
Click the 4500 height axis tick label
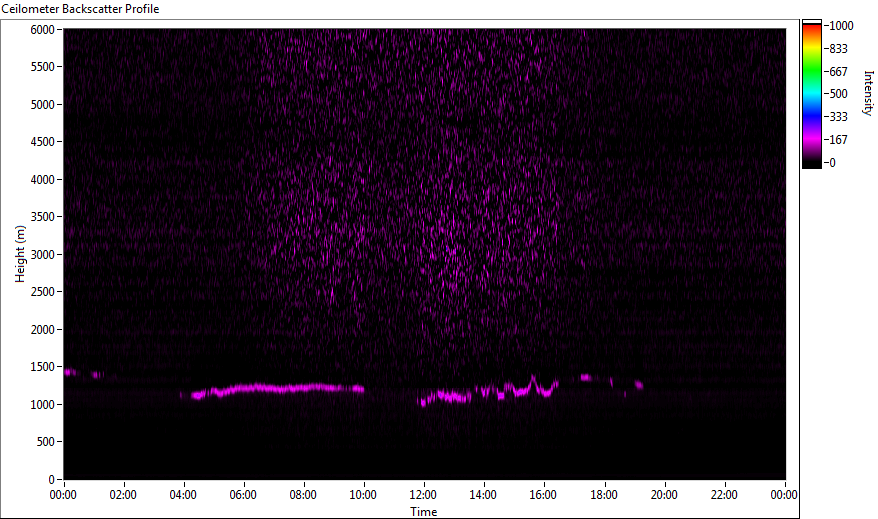pos(43,142)
